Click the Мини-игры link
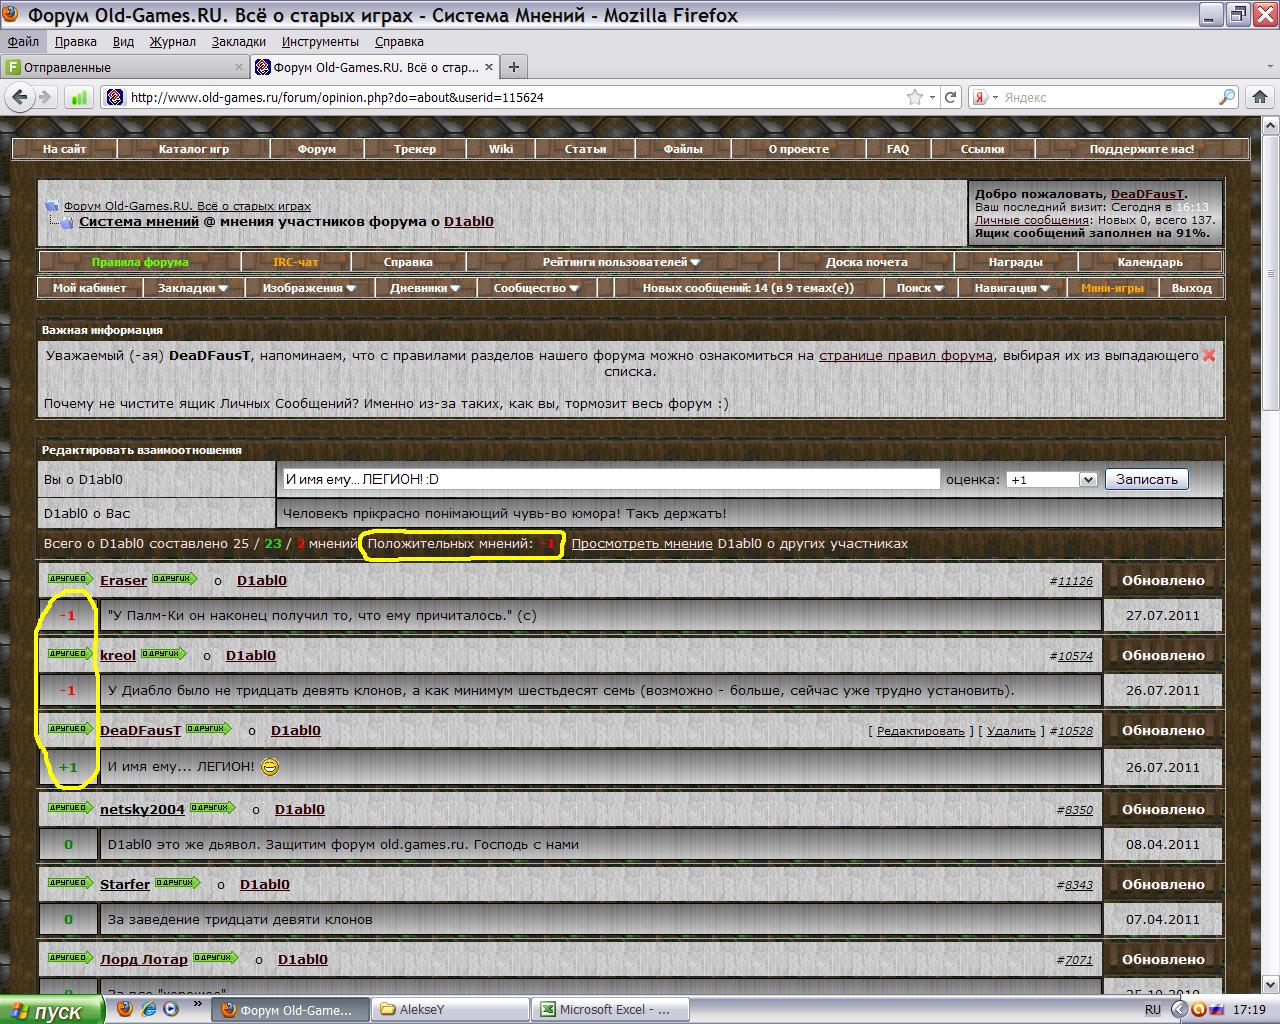 click(x=1112, y=288)
